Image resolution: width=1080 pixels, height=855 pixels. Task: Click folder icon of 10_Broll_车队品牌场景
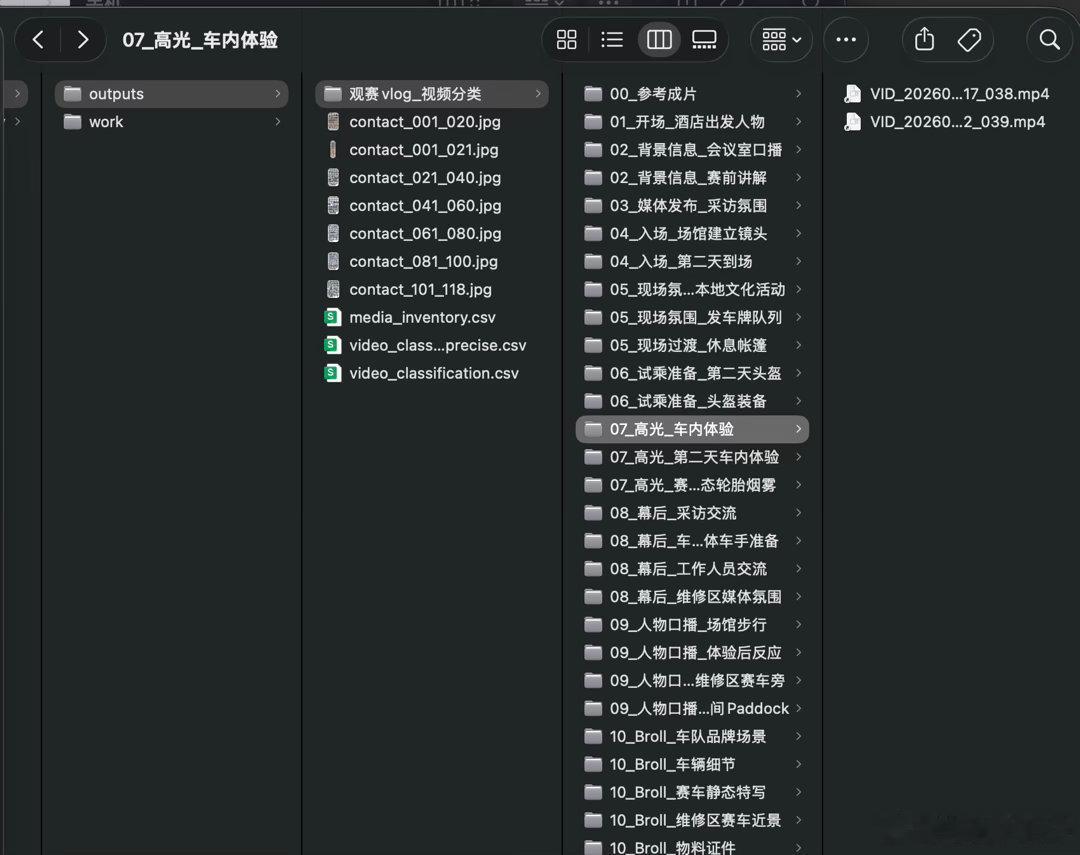[x=593, y=736]
